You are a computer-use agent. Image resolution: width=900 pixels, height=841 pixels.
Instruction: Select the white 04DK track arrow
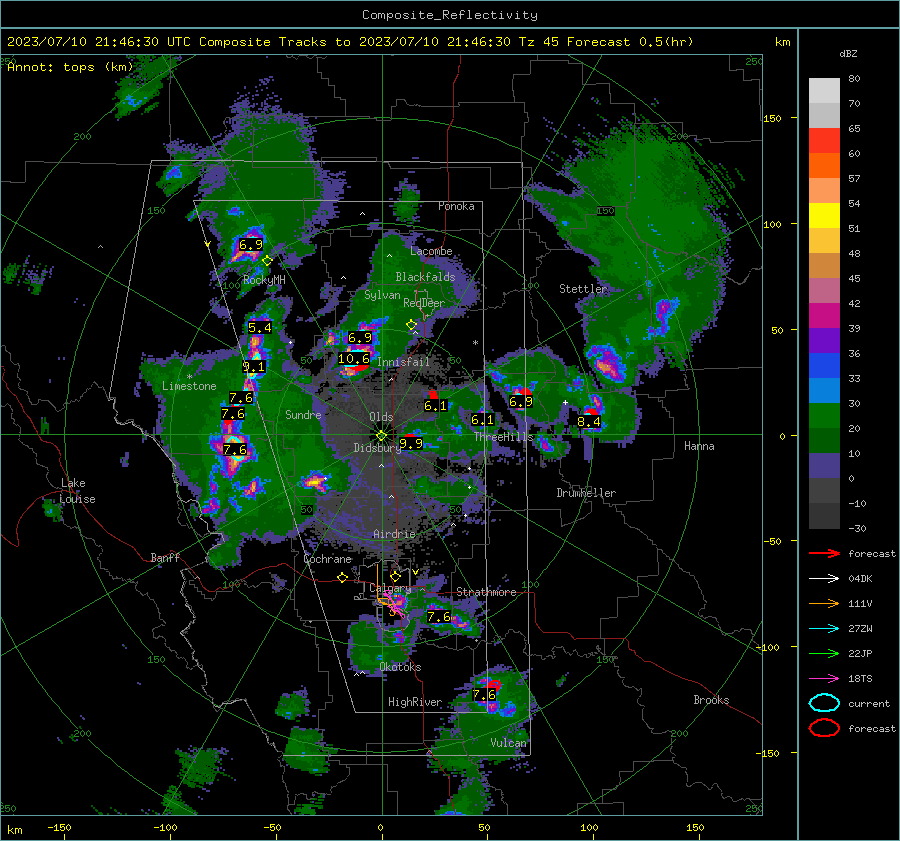tap(824, 579)
